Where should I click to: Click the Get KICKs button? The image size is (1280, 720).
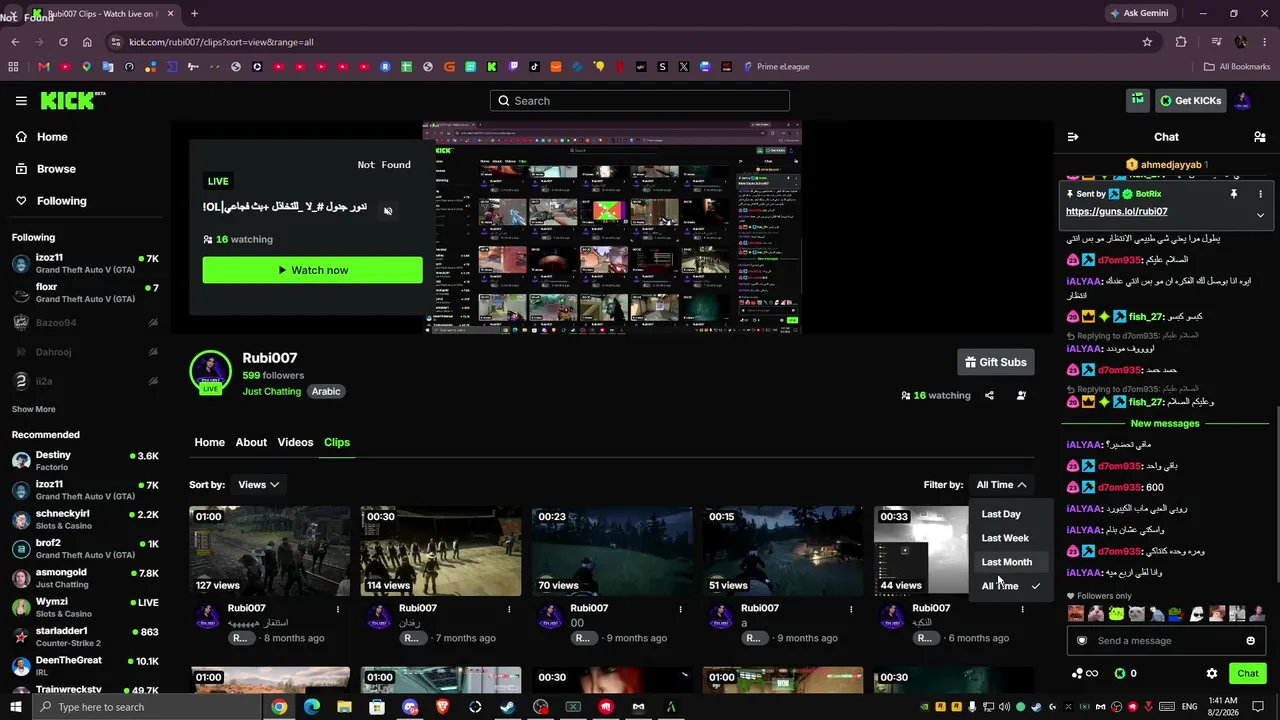coord(1190,100)
